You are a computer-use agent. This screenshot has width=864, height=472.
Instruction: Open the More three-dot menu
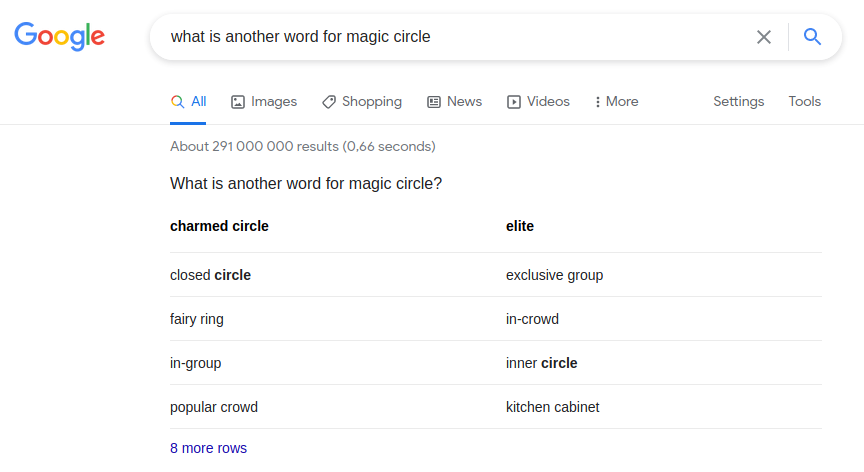617,102
